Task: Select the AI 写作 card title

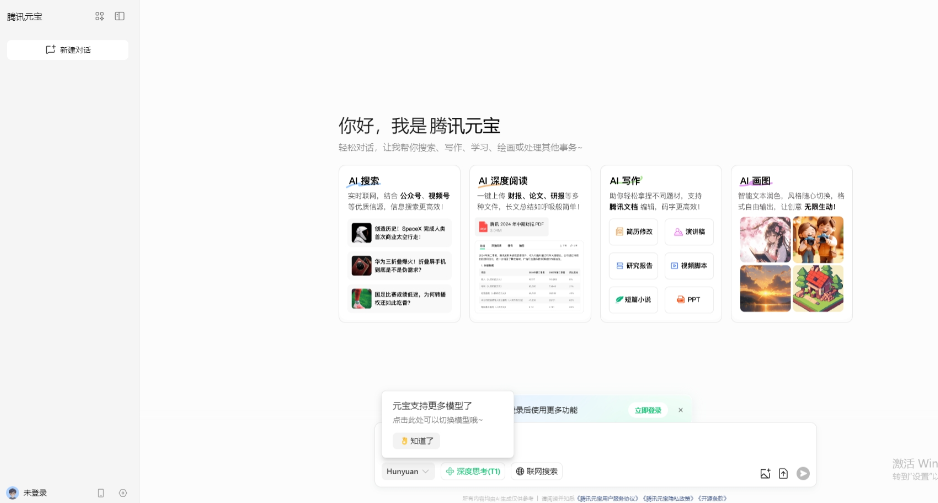Action: point(625,181)
